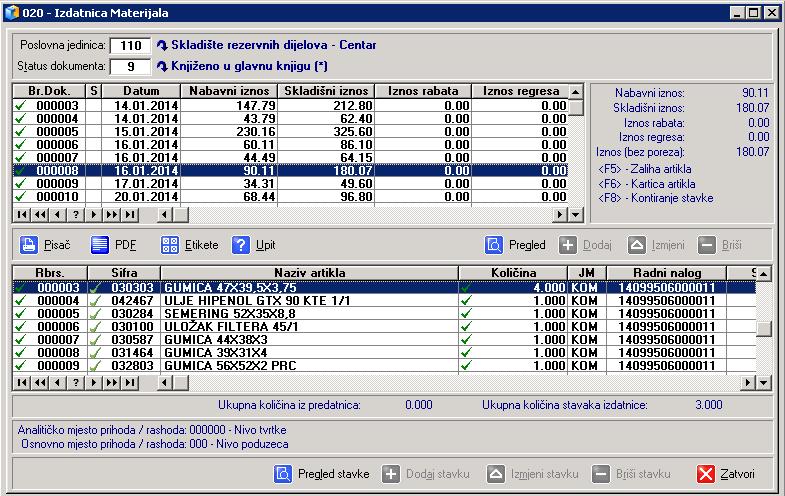Screen dimensions: 785x496
Task: Click the Radni nalog column header
Action: [x=666, y=273]
